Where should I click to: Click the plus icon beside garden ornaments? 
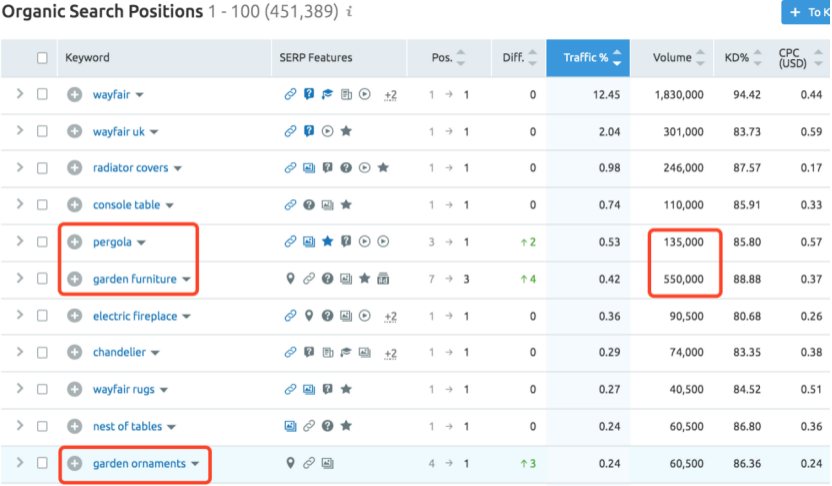tap(74, 463)
